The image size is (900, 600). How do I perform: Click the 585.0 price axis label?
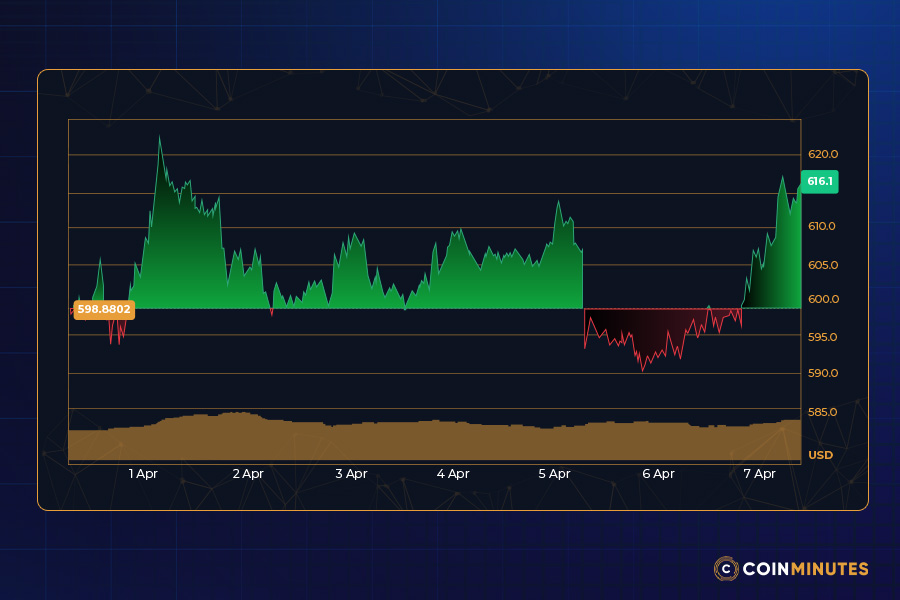click(822, 412)
